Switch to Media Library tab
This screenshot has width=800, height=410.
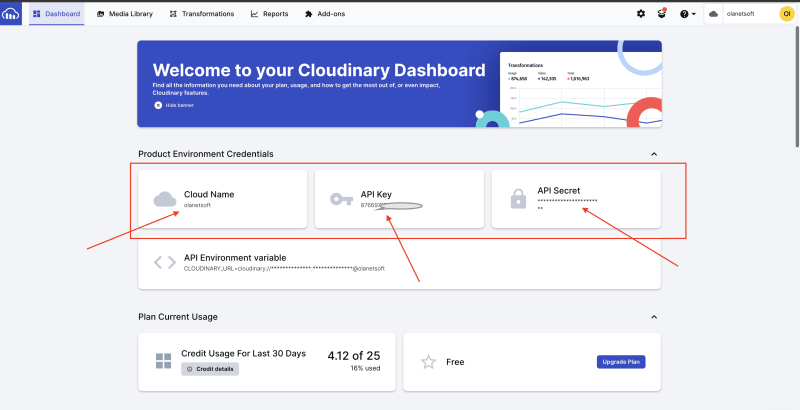point(125,14)
